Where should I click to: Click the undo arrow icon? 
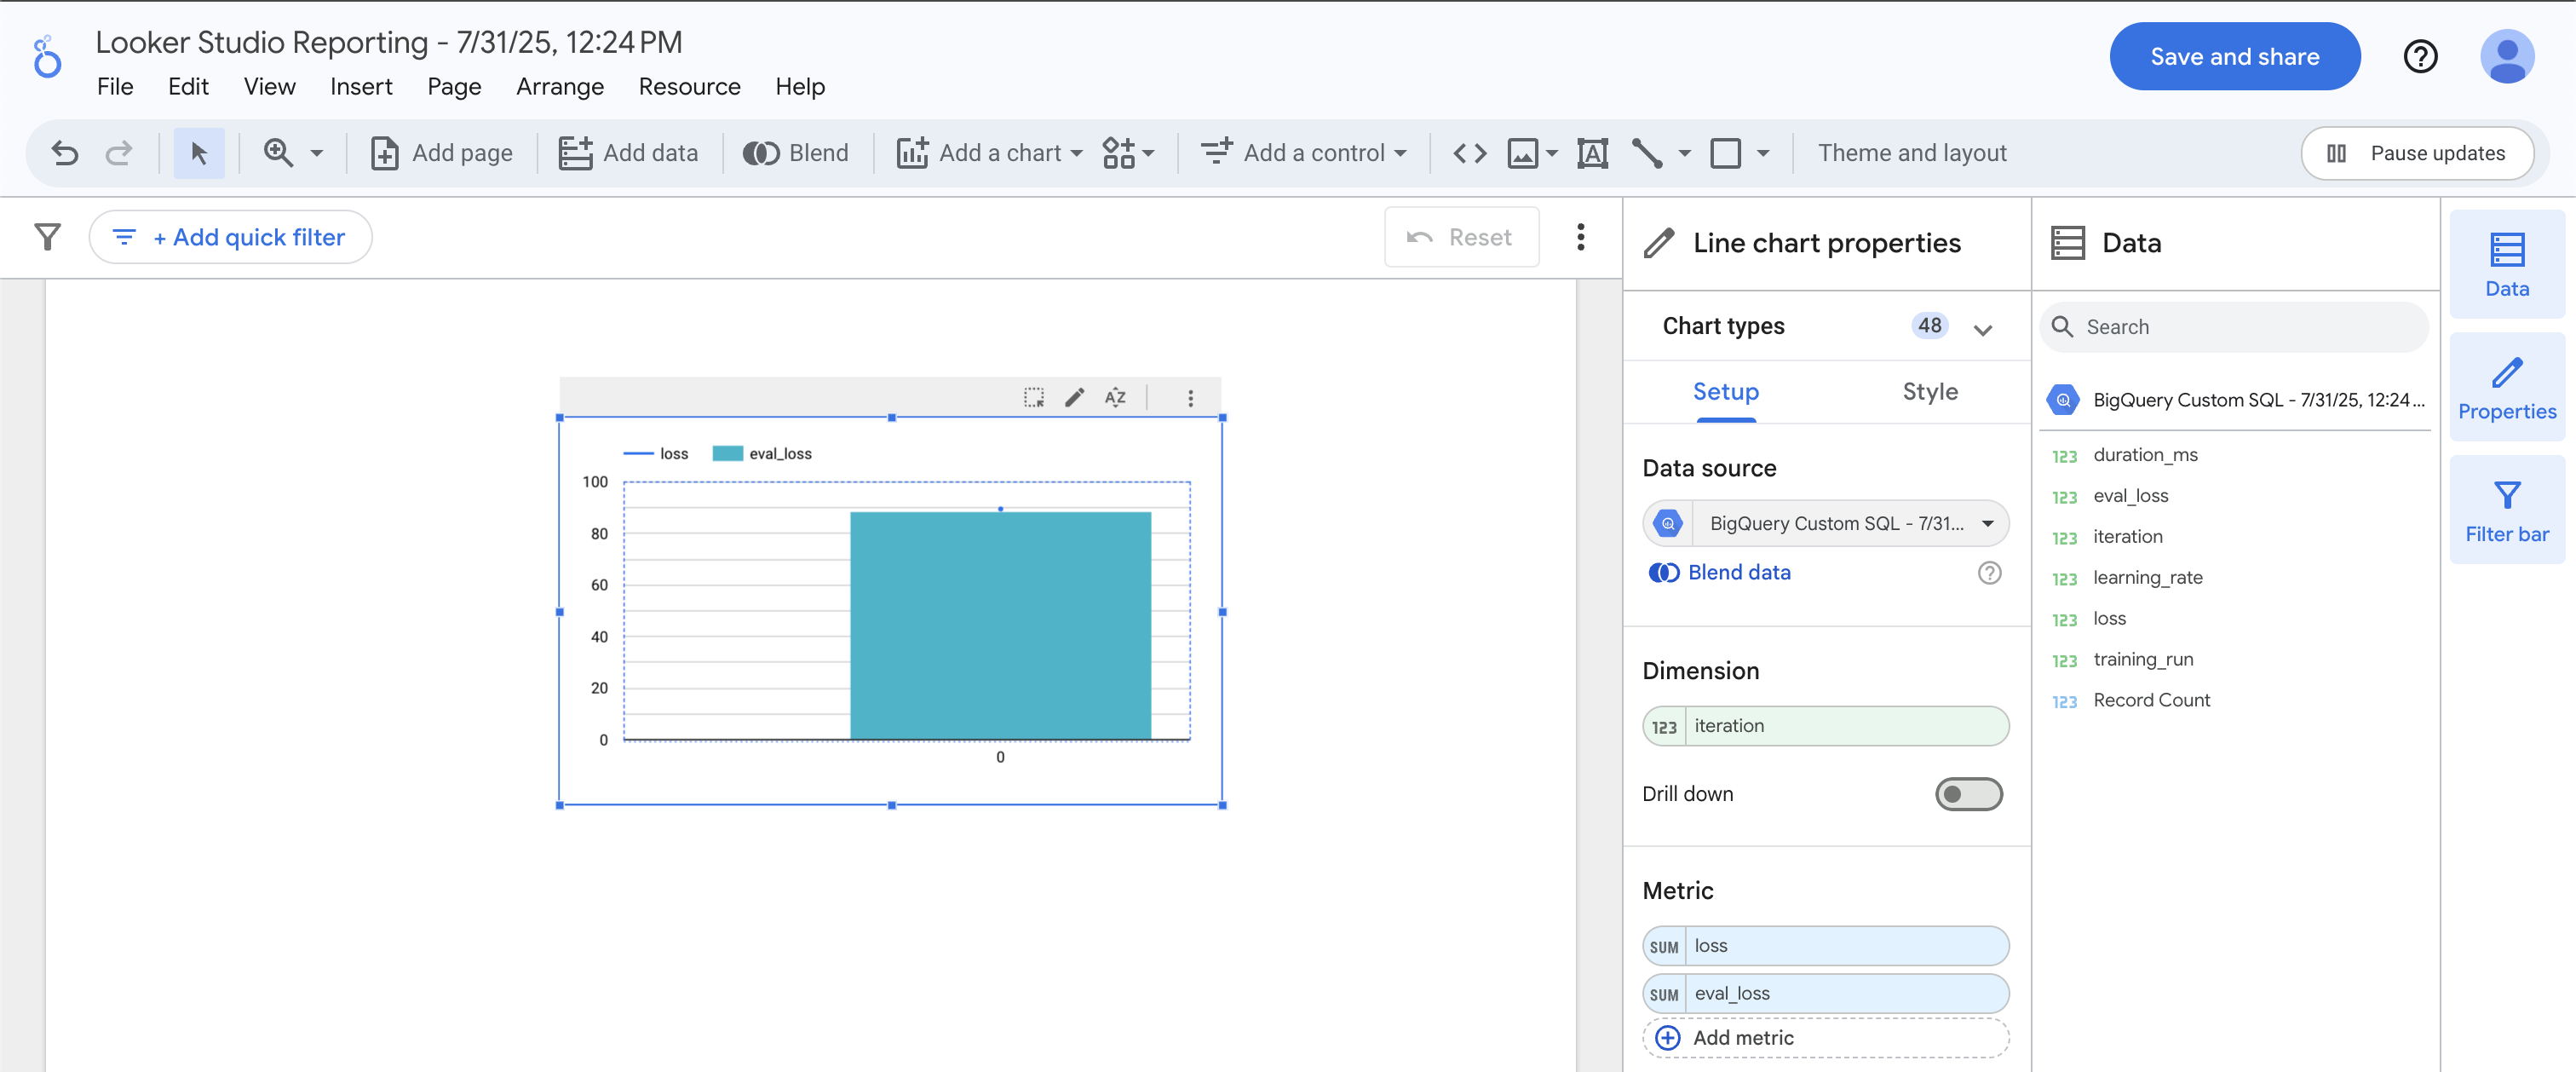click(x=65, y=153)
